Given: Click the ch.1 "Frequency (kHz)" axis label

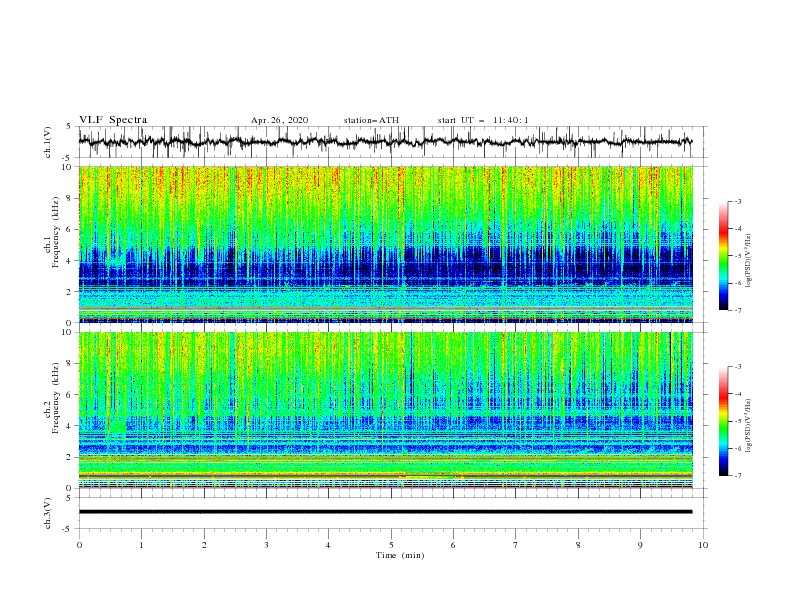Looking at the screenshot, I should click(x=56, y=233).
